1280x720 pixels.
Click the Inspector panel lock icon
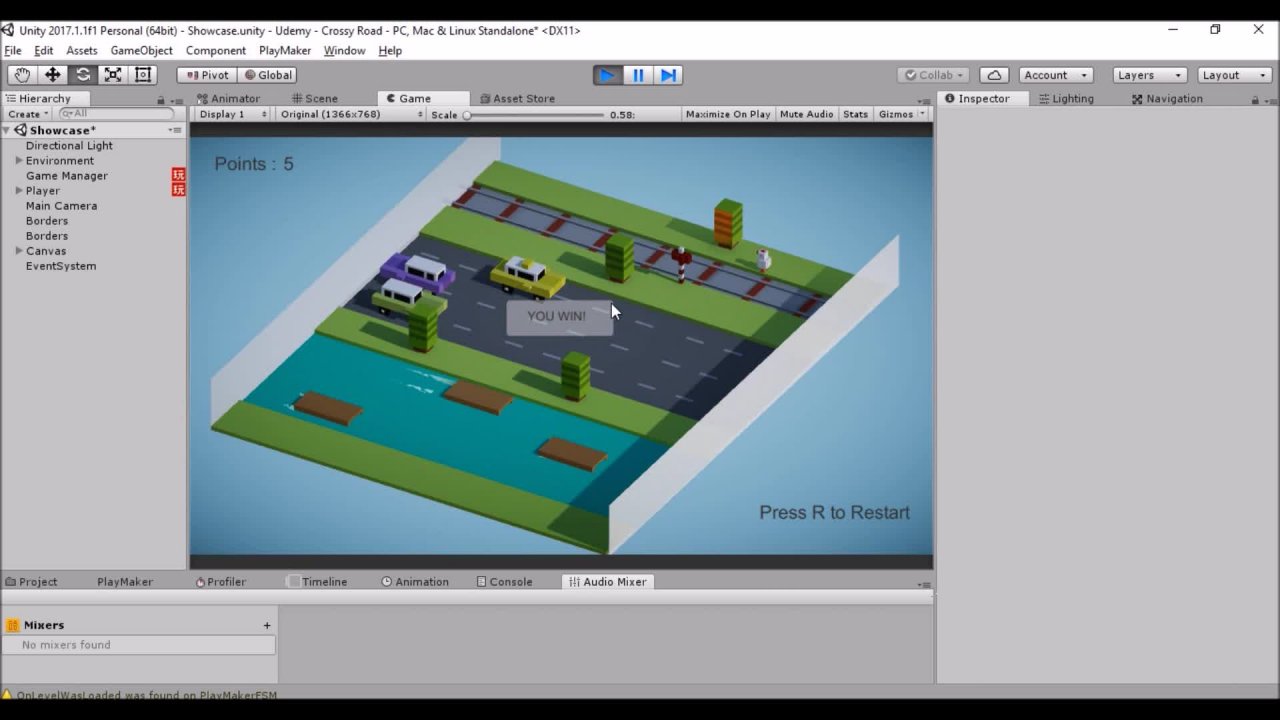(1254, 99)
